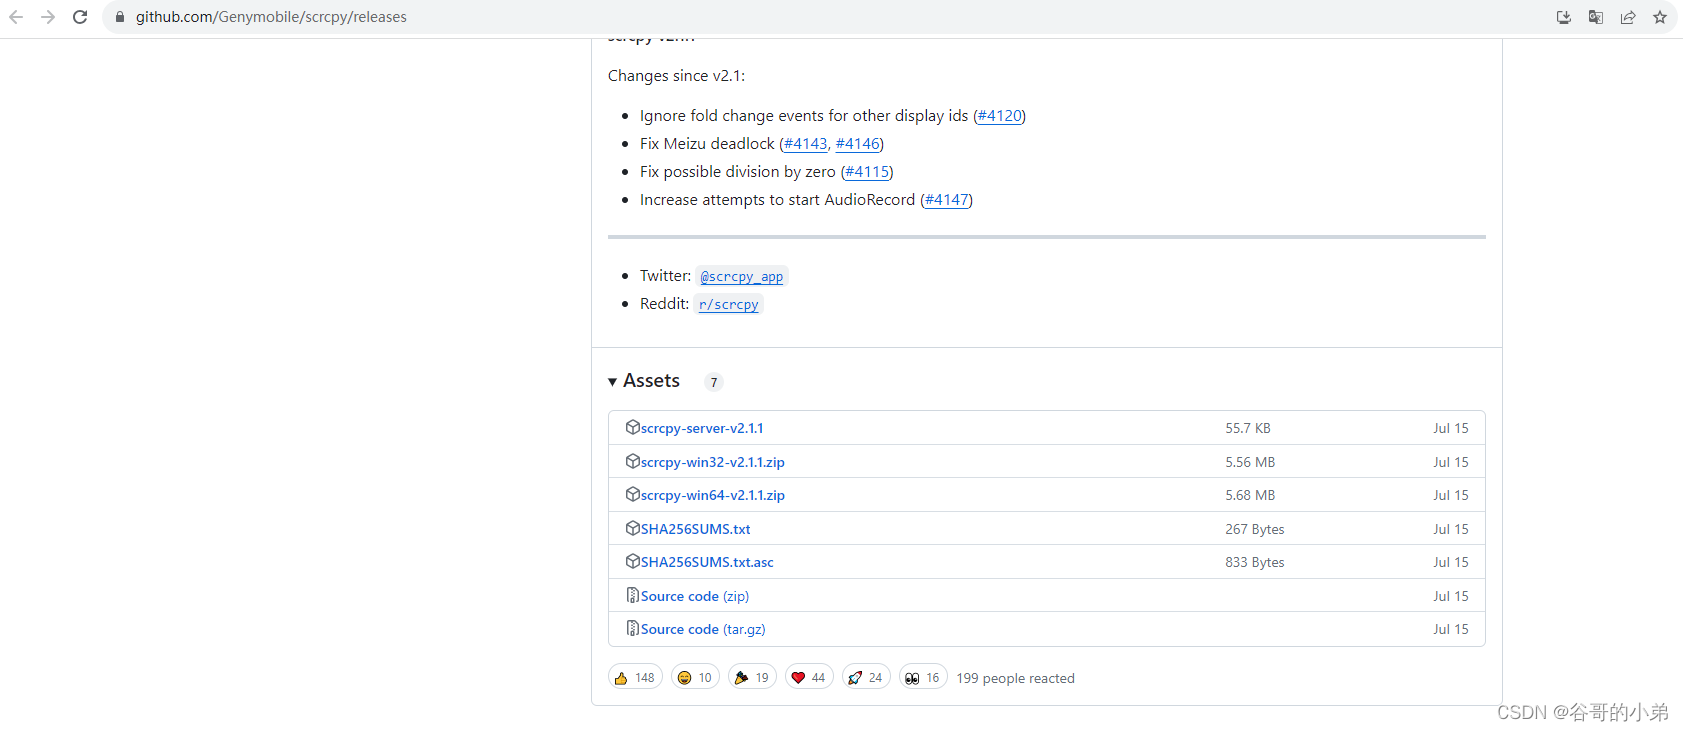
Task: Download scrcpy-win32-v2.1.1.zip
Action: (713, 462)
